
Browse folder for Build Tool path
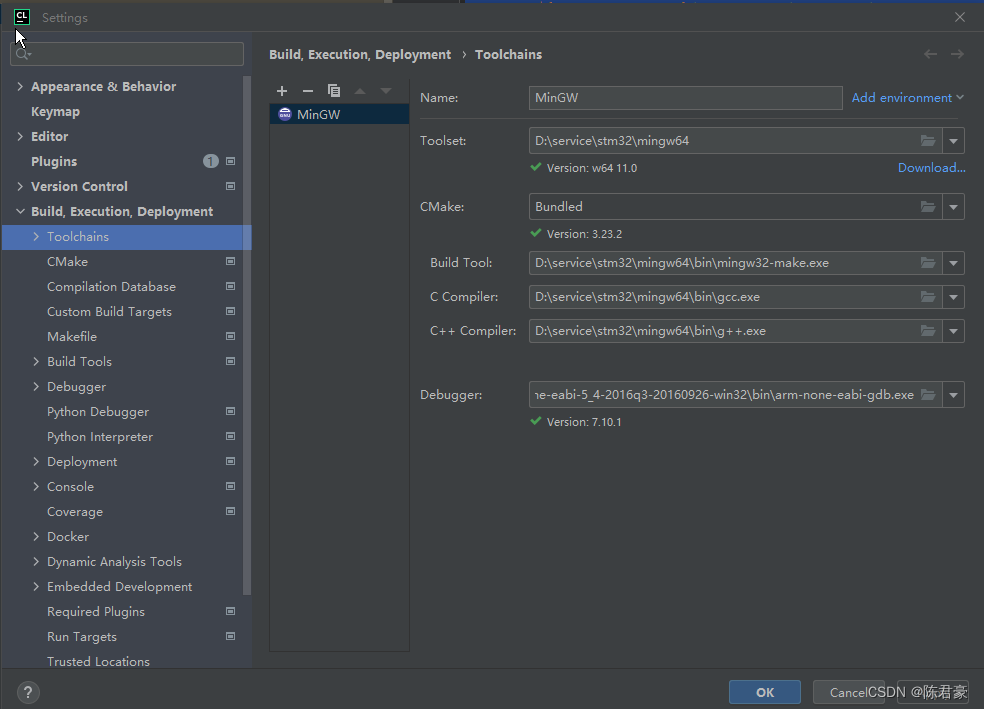(x=928, y=263)
